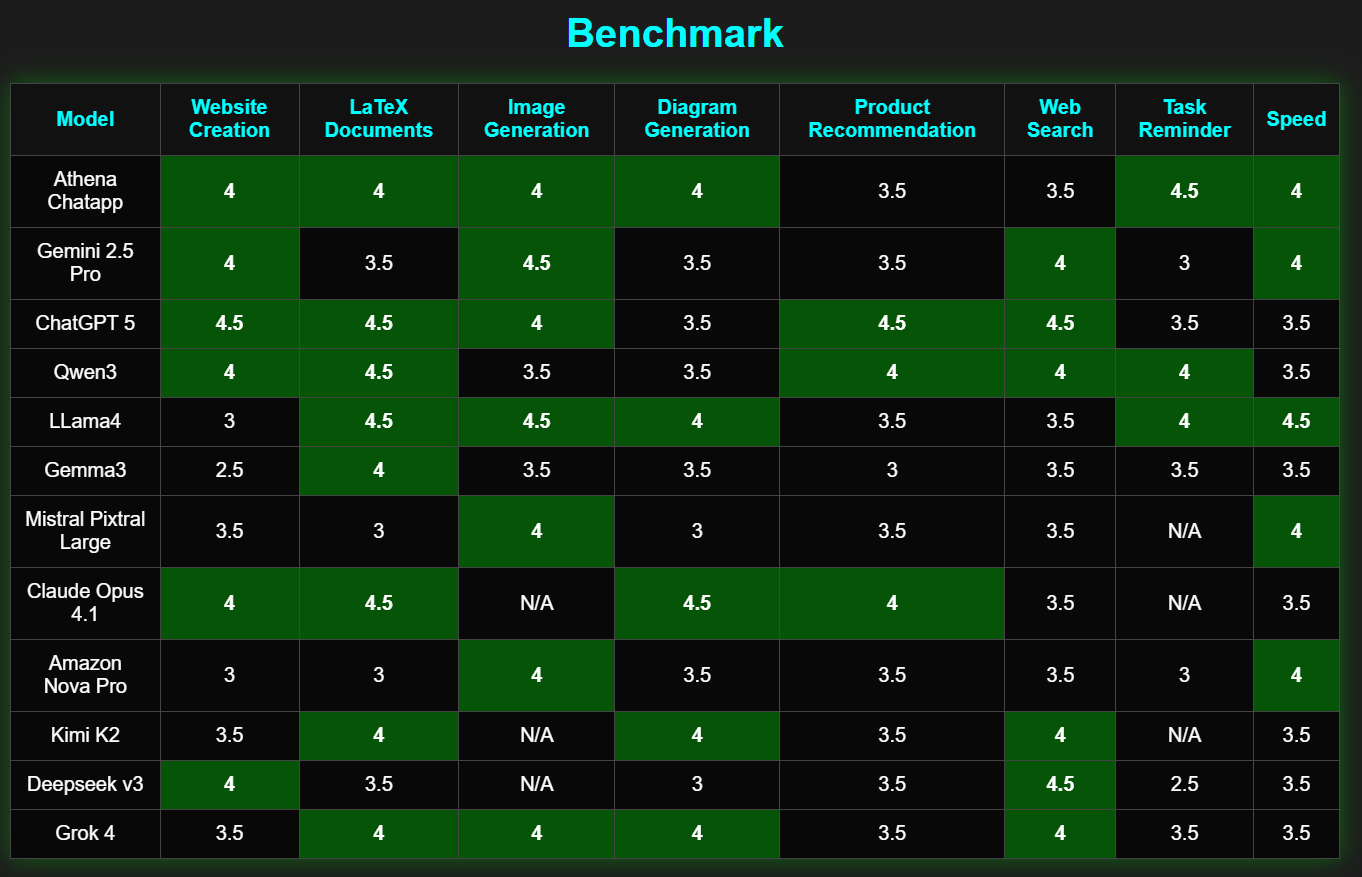The width and height of the screenshot is (1362, 877).
Task: Select Amazon Nova Pro's Image Generation score
Action: 537,675
